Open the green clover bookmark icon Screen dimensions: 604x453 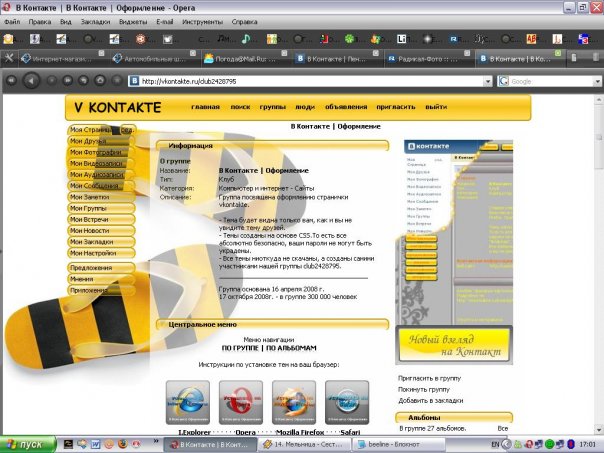(x=349, y=39)
